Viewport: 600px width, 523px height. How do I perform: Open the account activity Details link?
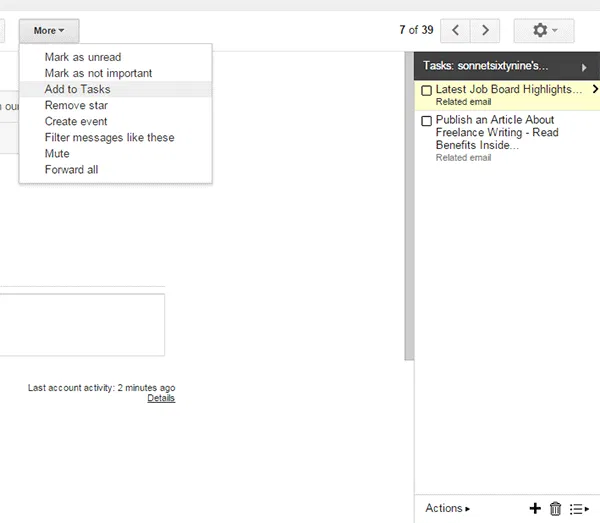(161, 398)
